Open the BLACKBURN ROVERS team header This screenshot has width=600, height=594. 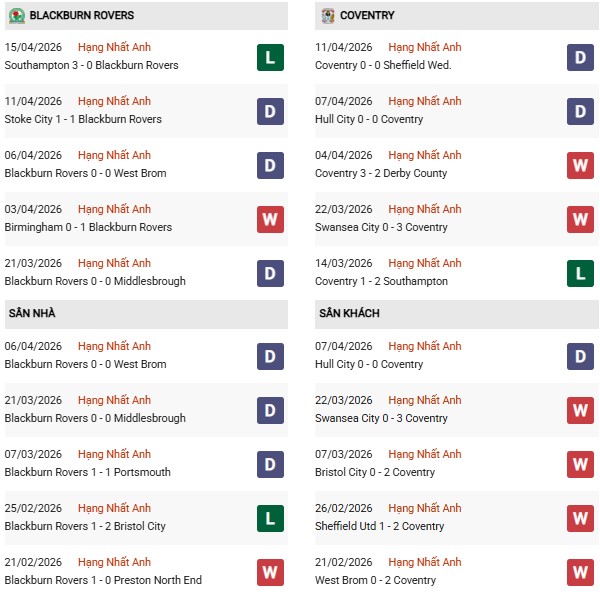(82, 16)
